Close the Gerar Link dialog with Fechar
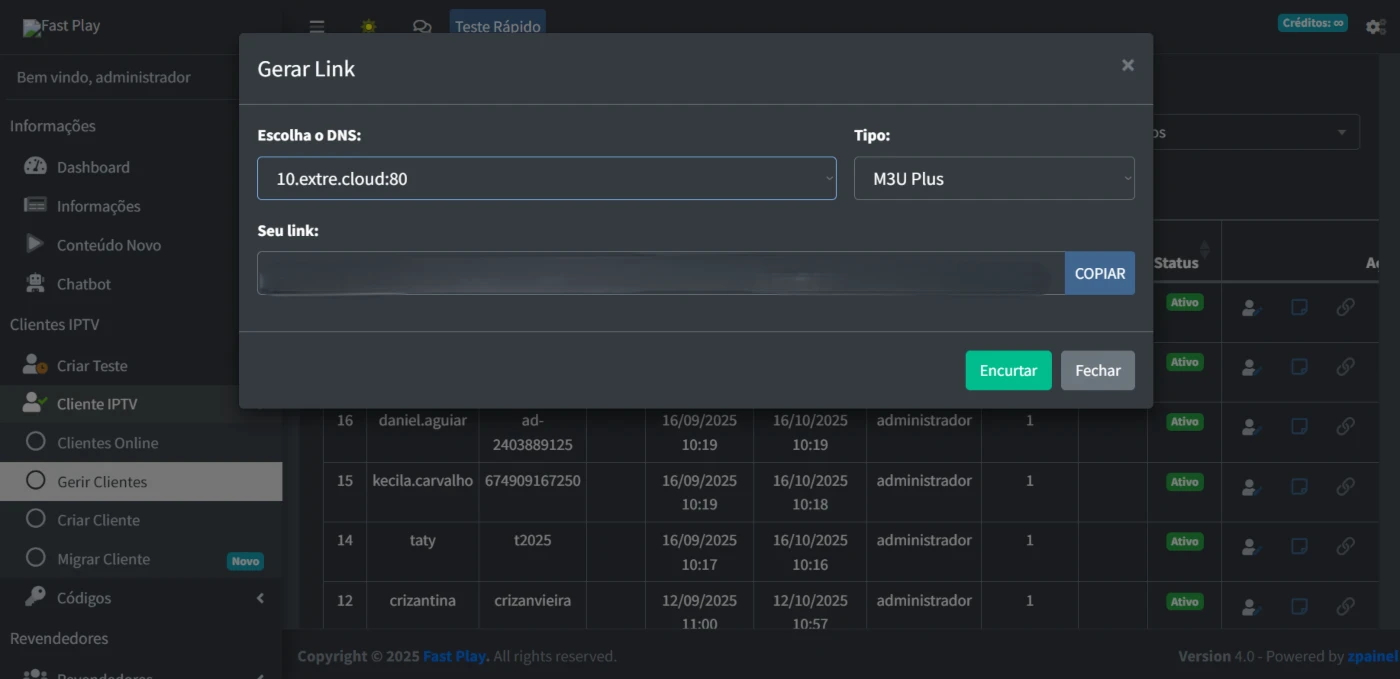 (x=1097, y=370)
